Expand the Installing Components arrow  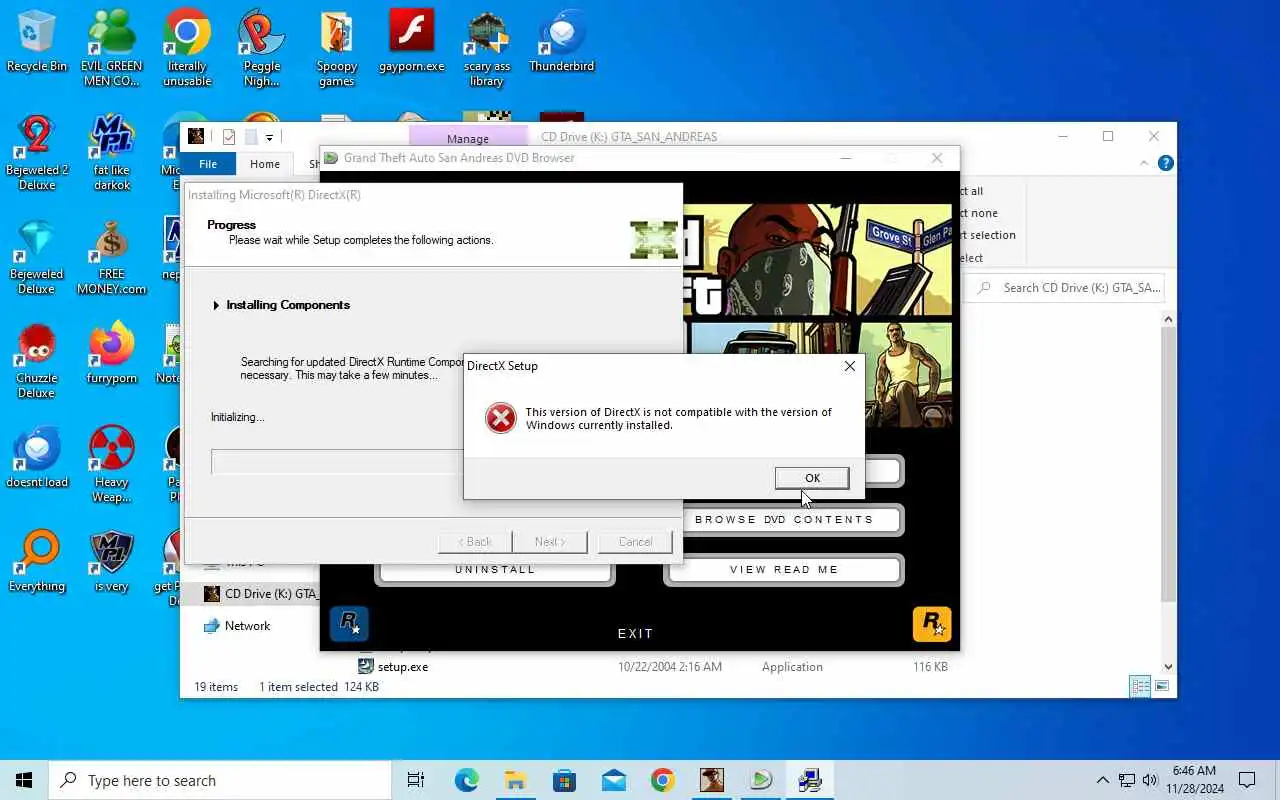click(x=216, y=305)
